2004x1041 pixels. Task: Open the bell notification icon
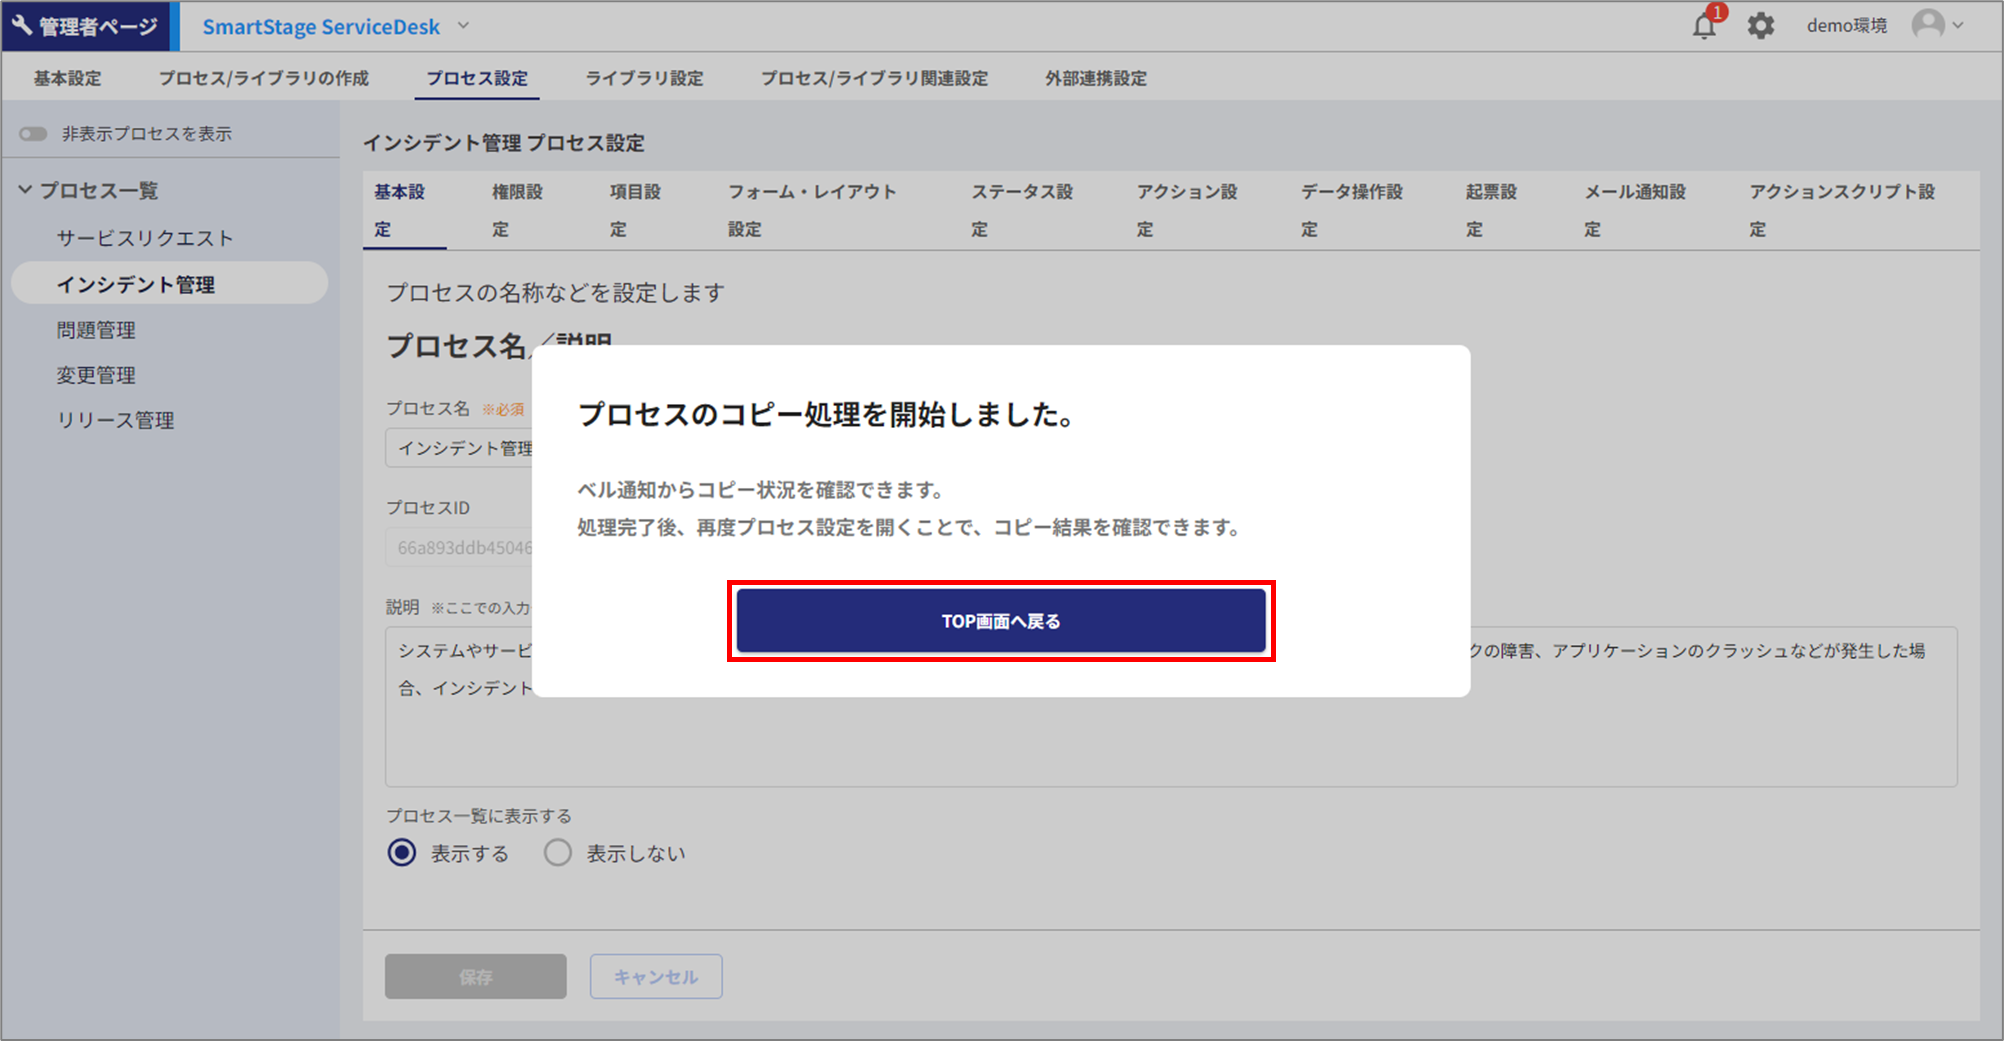pos(1704,26)
